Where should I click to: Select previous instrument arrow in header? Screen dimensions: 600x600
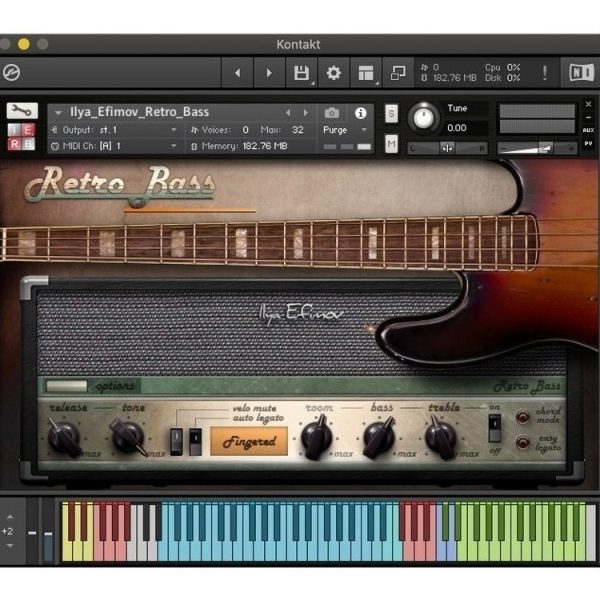click(288, 112)
